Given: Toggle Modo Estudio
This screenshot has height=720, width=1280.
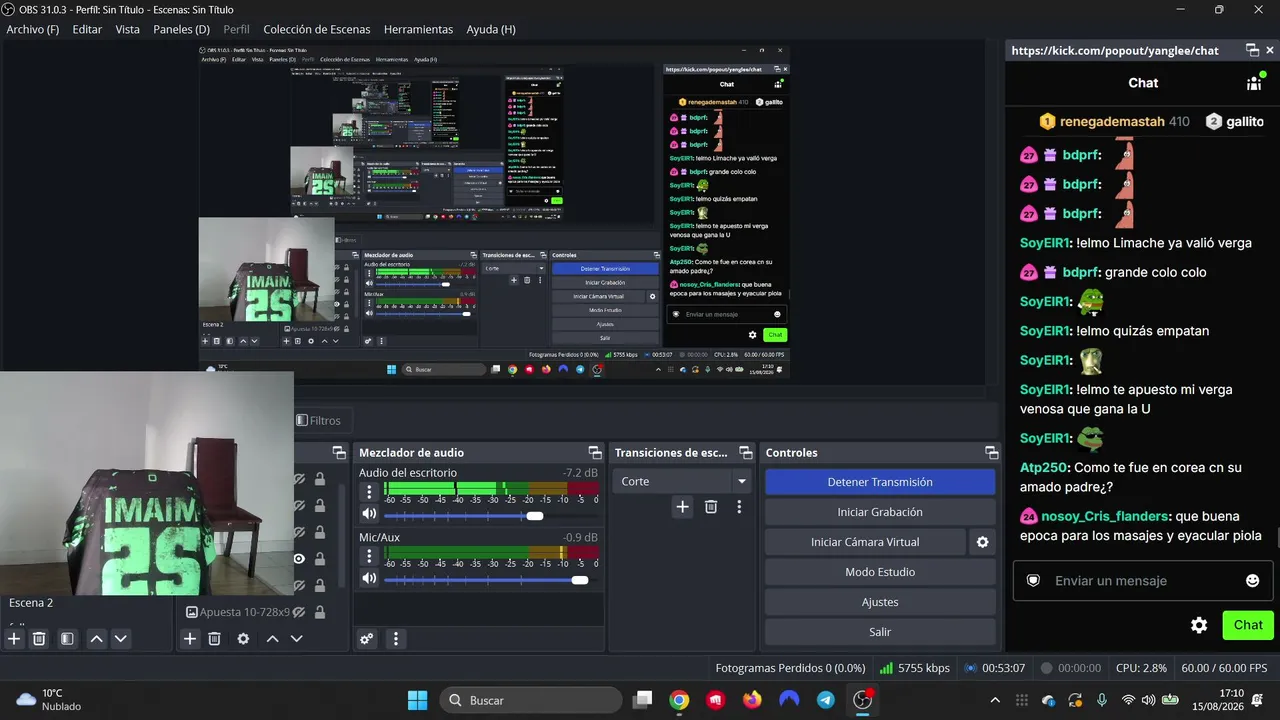Looking at the screenshot, I should 880,572.
